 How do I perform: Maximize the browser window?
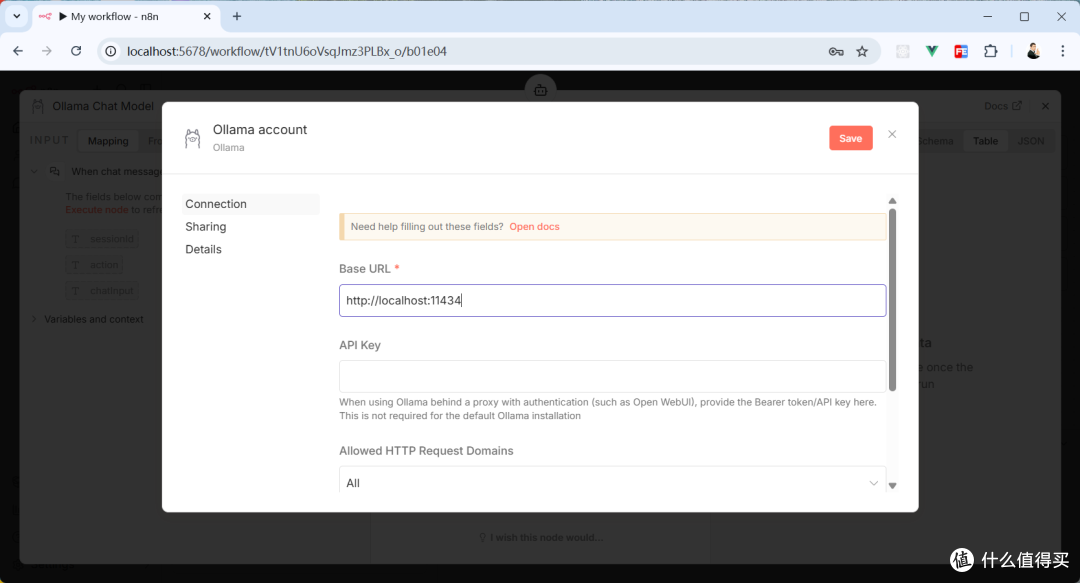(x=1024, y=17)
